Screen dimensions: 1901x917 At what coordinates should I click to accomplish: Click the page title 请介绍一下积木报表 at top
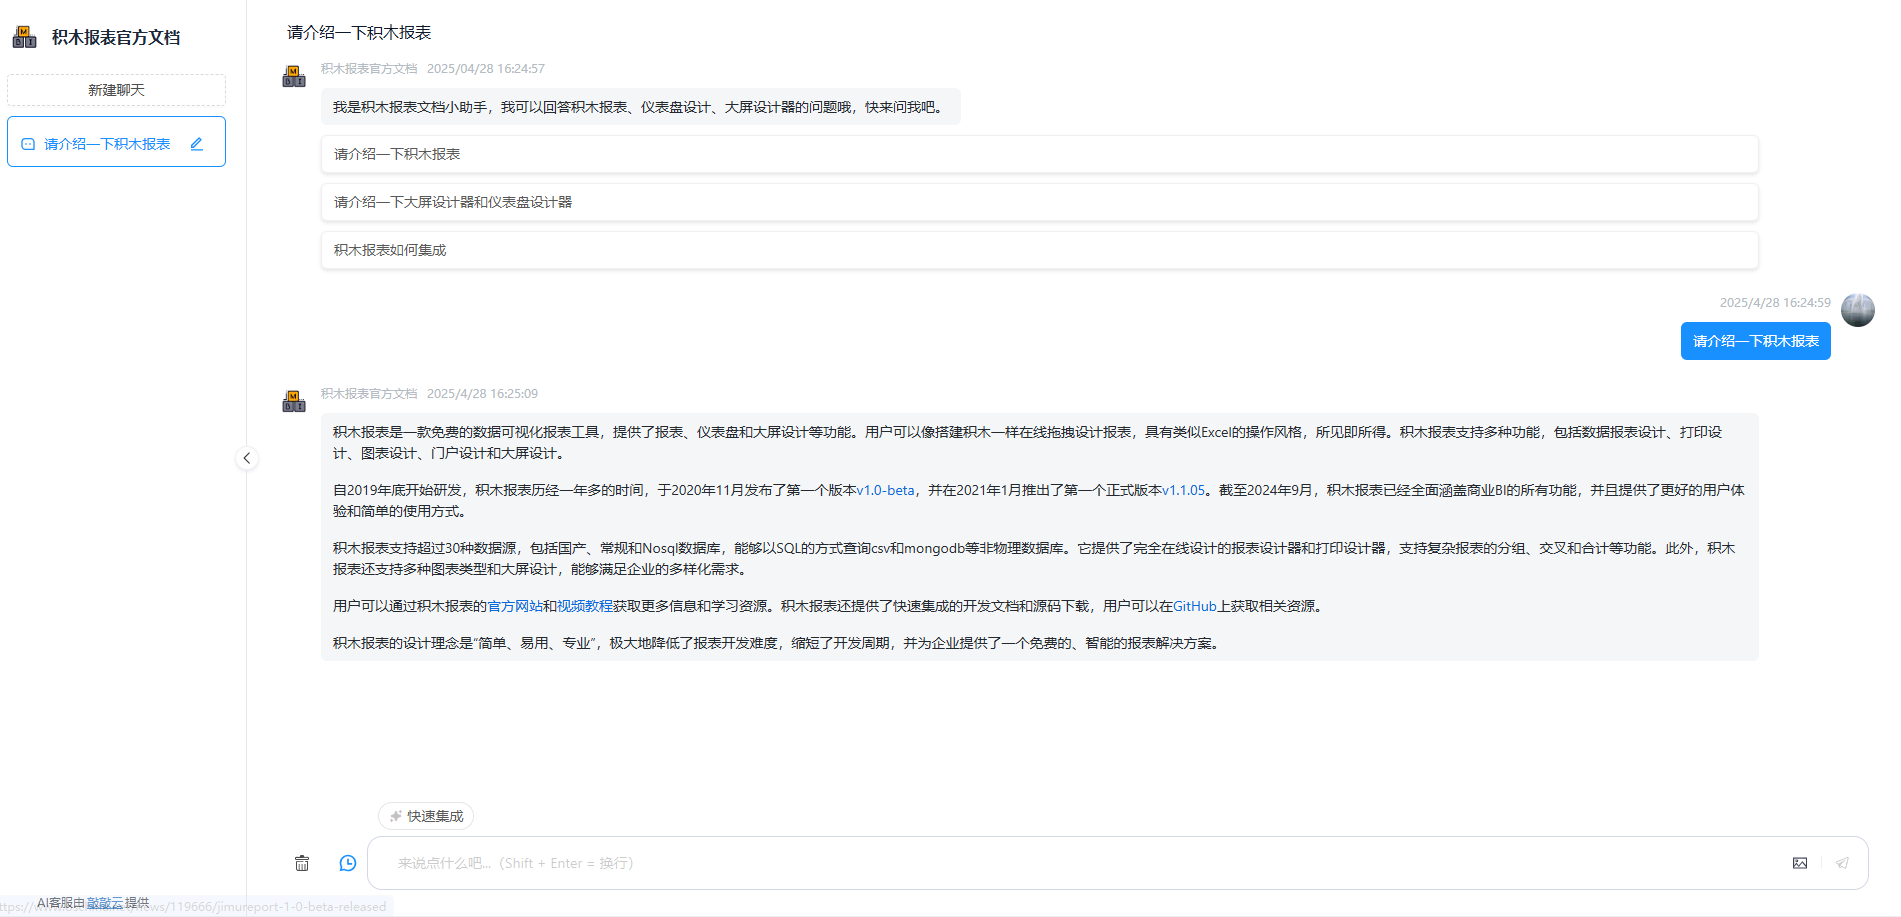[x=359, y=33]
